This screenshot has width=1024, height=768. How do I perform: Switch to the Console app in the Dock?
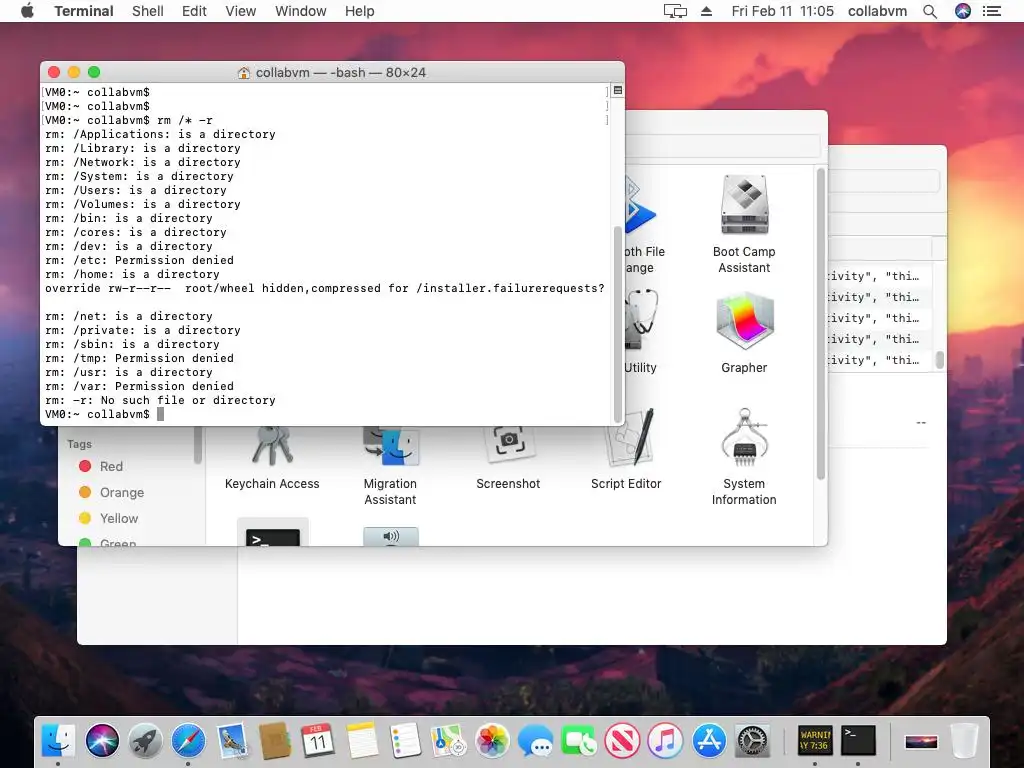(x=815, y=741)
